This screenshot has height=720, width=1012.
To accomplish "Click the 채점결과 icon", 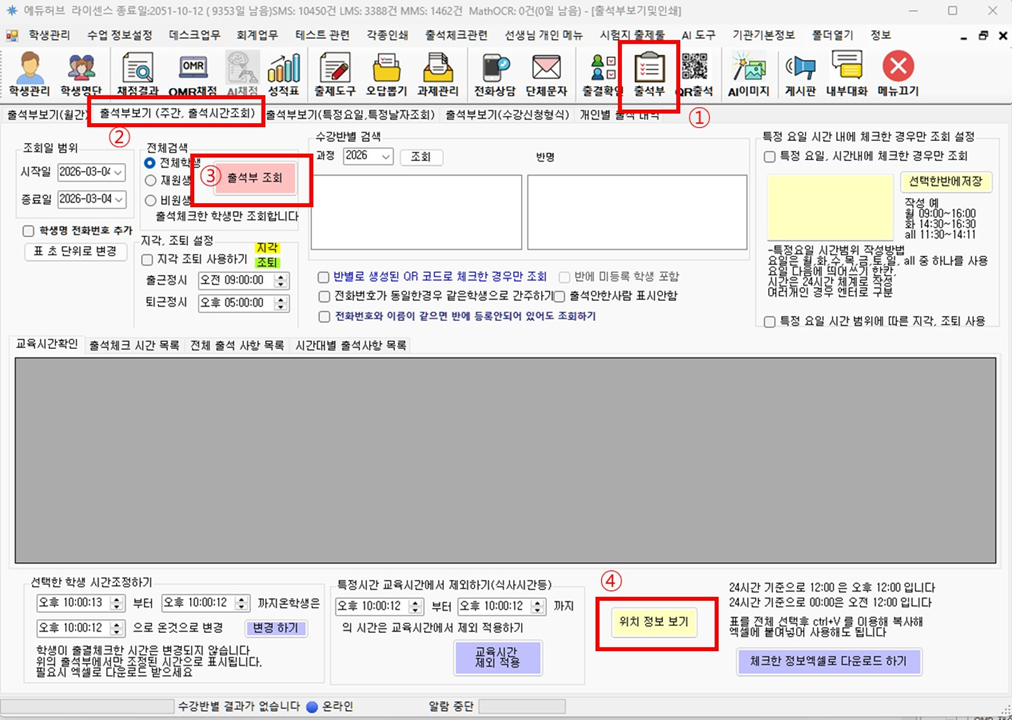I will tap(138, 72).
